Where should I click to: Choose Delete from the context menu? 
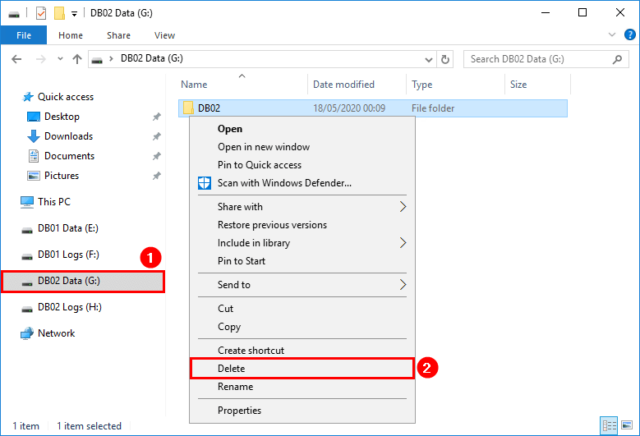click(302, 368)
